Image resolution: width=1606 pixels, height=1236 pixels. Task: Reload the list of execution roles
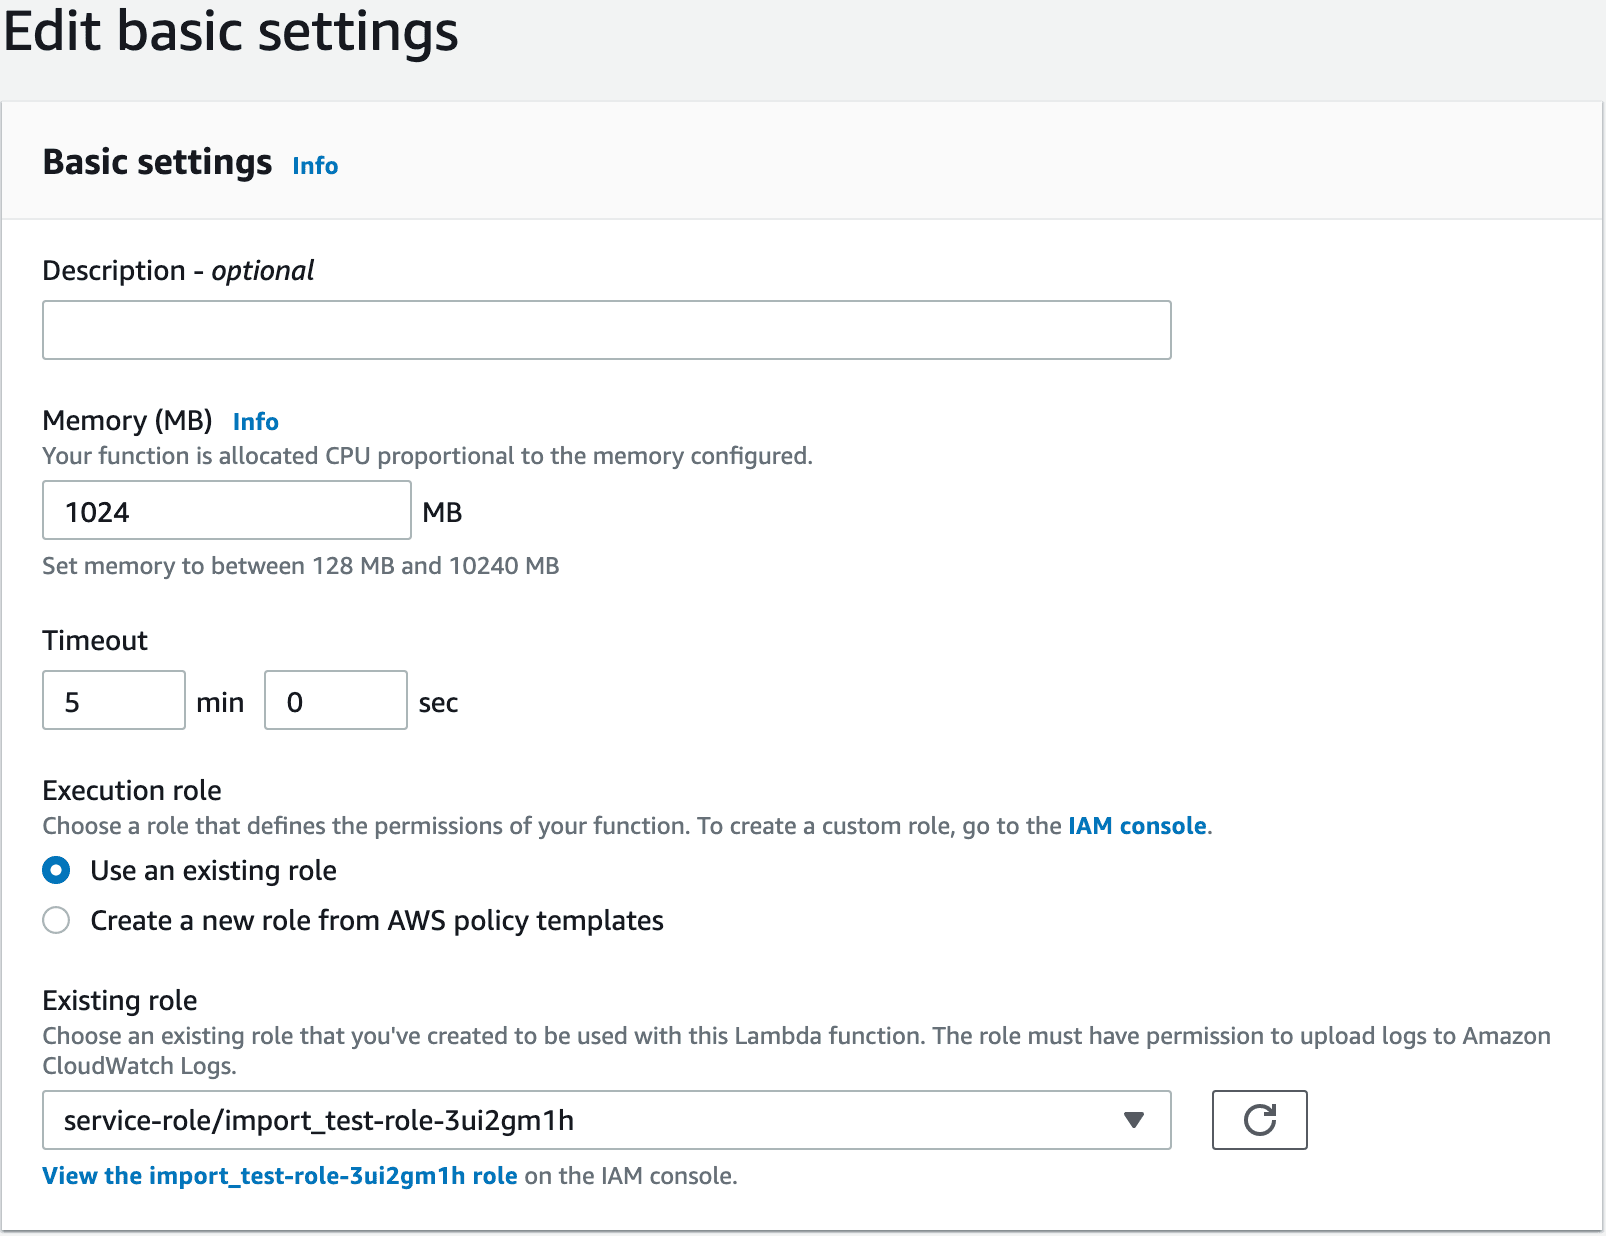1259,1120
